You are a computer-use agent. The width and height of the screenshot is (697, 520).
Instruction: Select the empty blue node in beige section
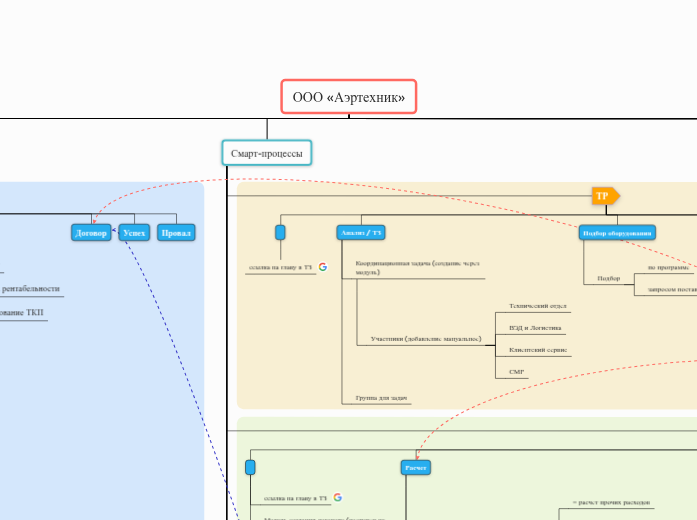point(280,232)
